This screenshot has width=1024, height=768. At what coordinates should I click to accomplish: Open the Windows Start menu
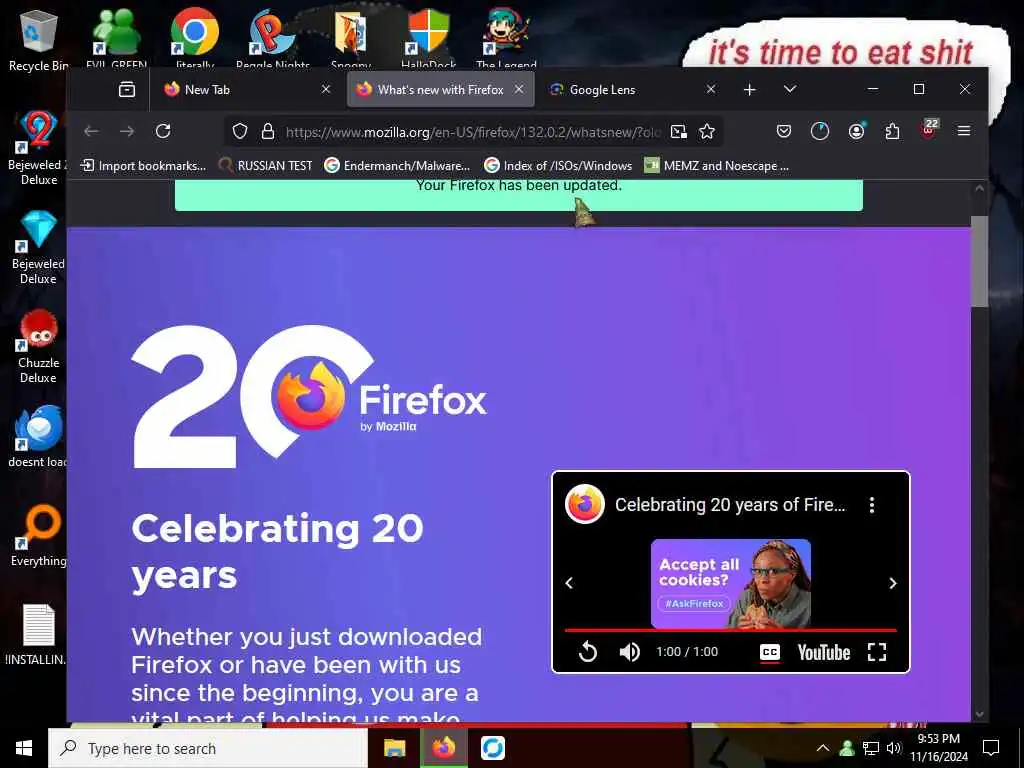[x=24, y=748]
